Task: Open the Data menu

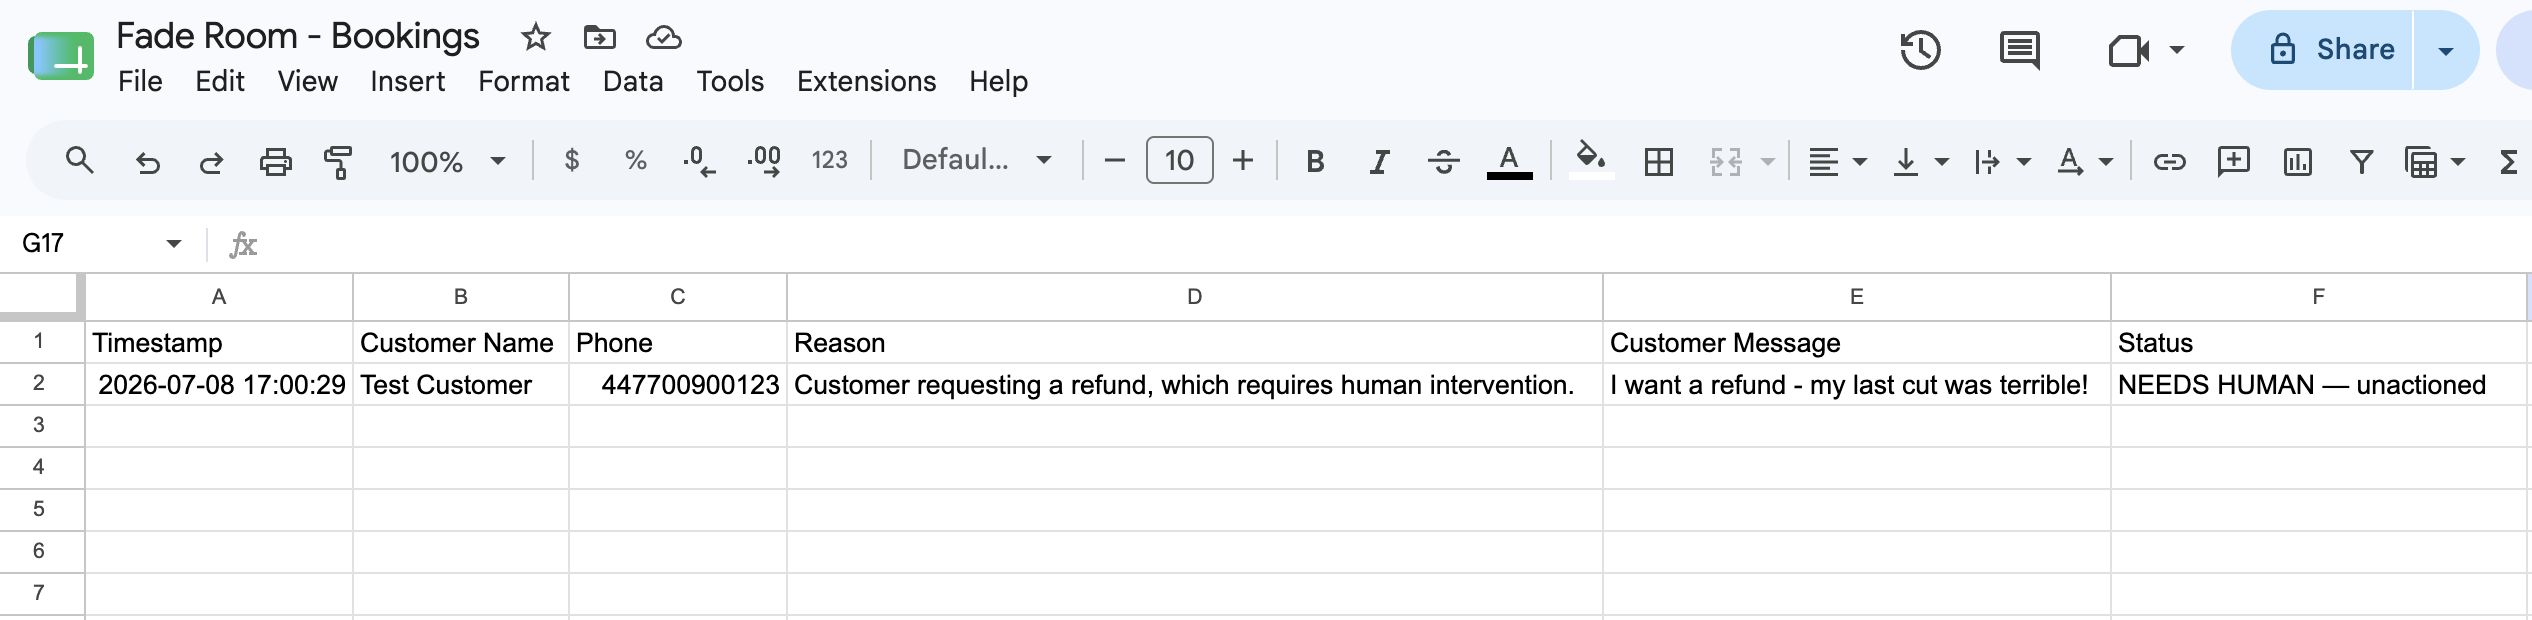Action: [x=633, y=81]
